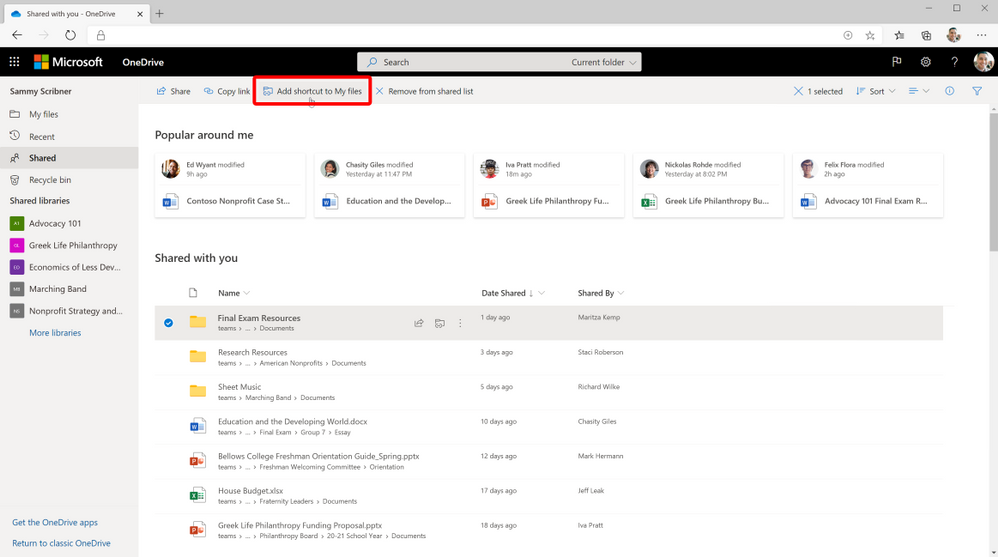Click Add shortcut to My files
This screenshot has width=998, height=557.
pyautogui.click(x=312, y=91)
